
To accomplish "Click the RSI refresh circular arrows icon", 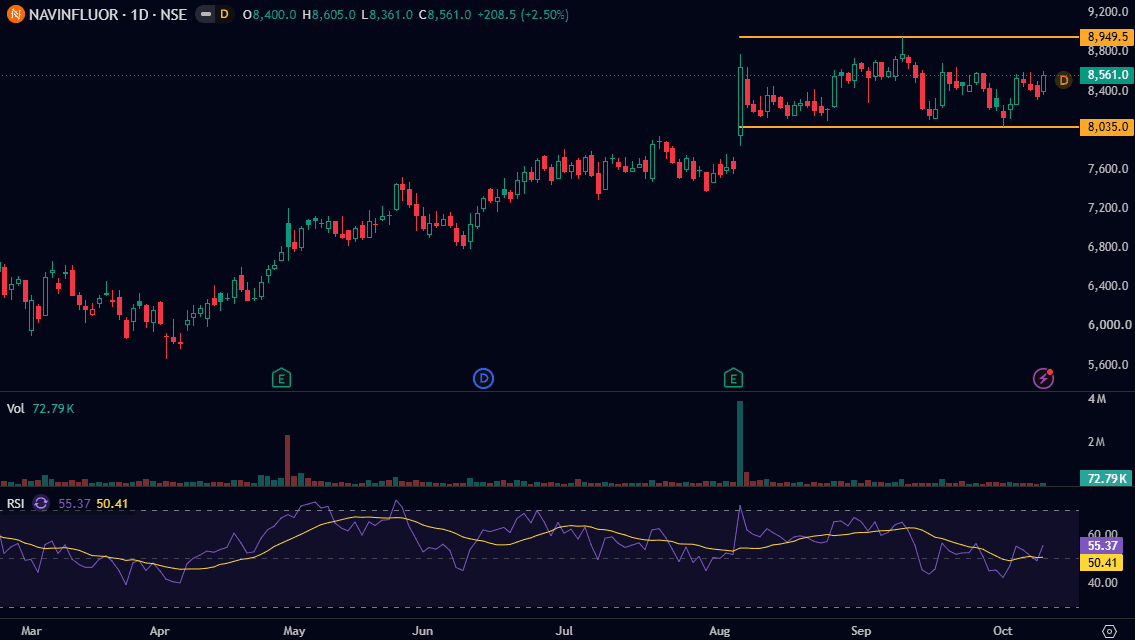I will (x=41, y=503).
